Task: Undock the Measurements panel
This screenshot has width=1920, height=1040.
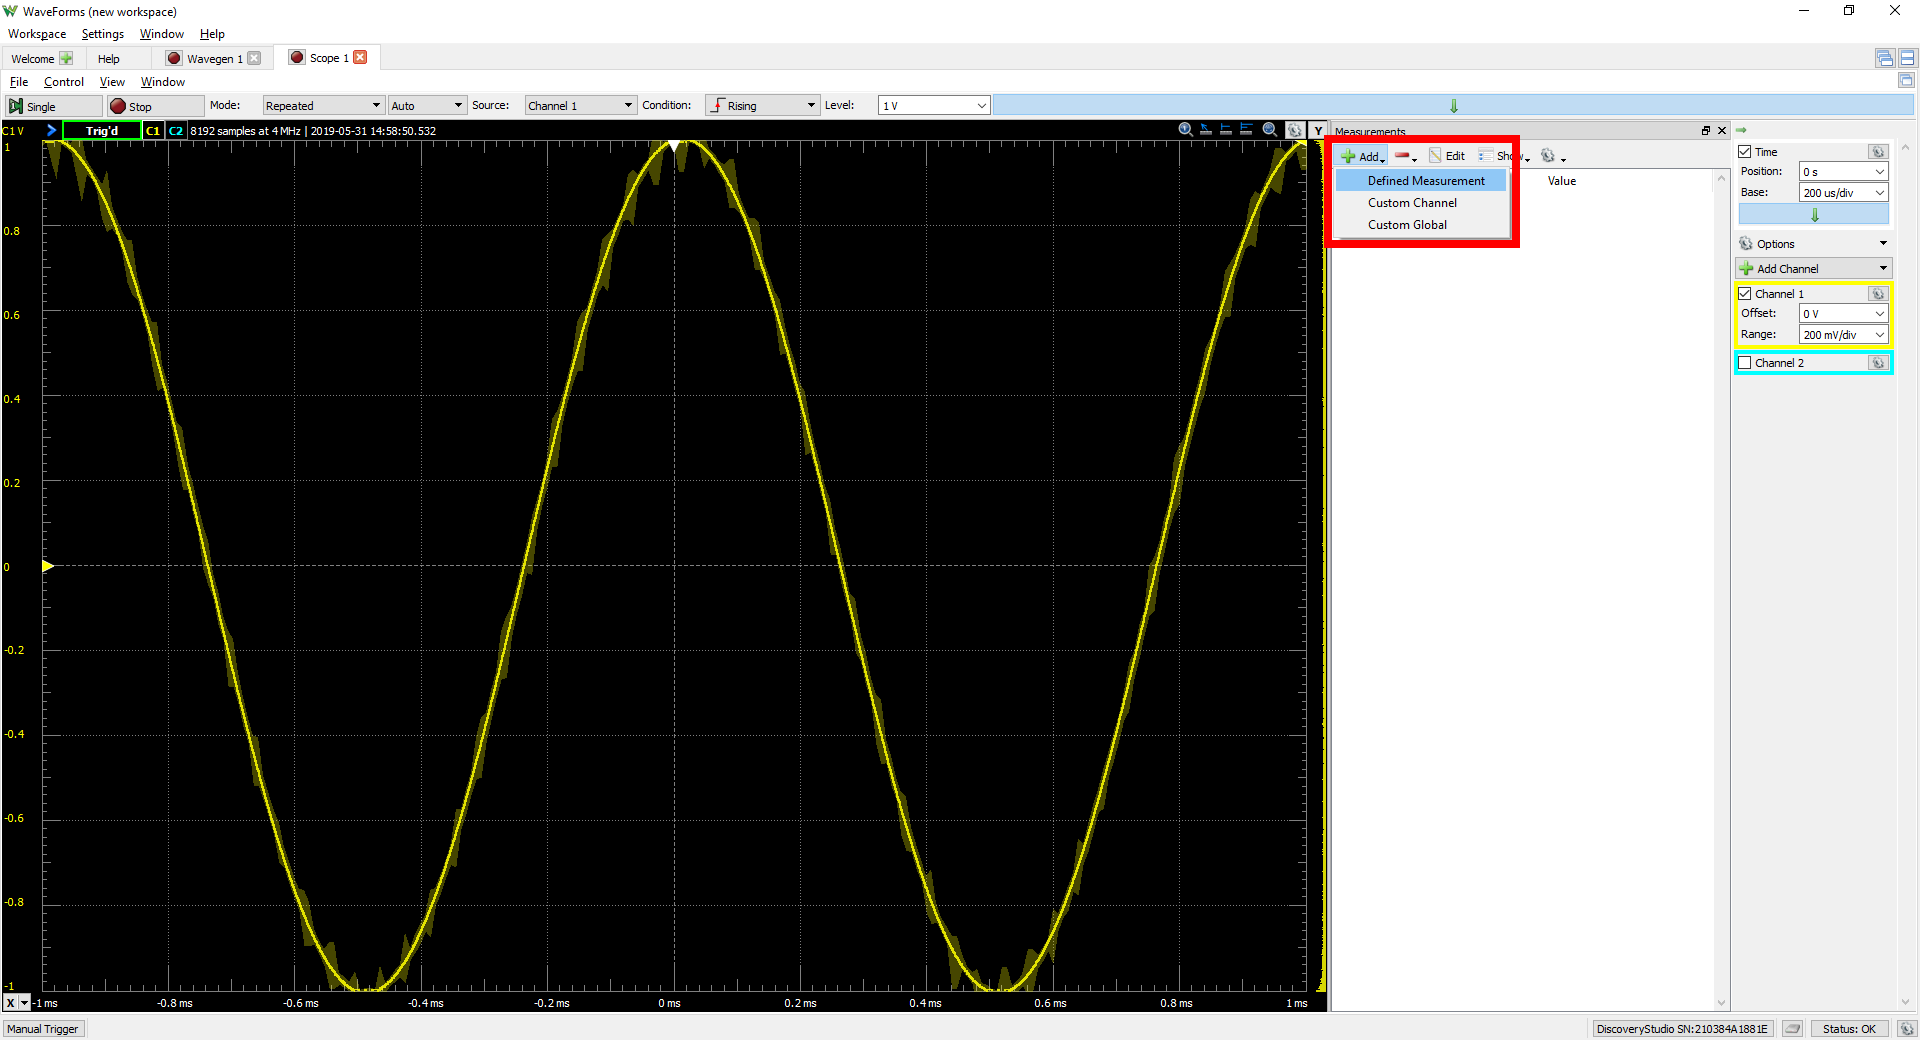Action: [x=1706, y=131]
